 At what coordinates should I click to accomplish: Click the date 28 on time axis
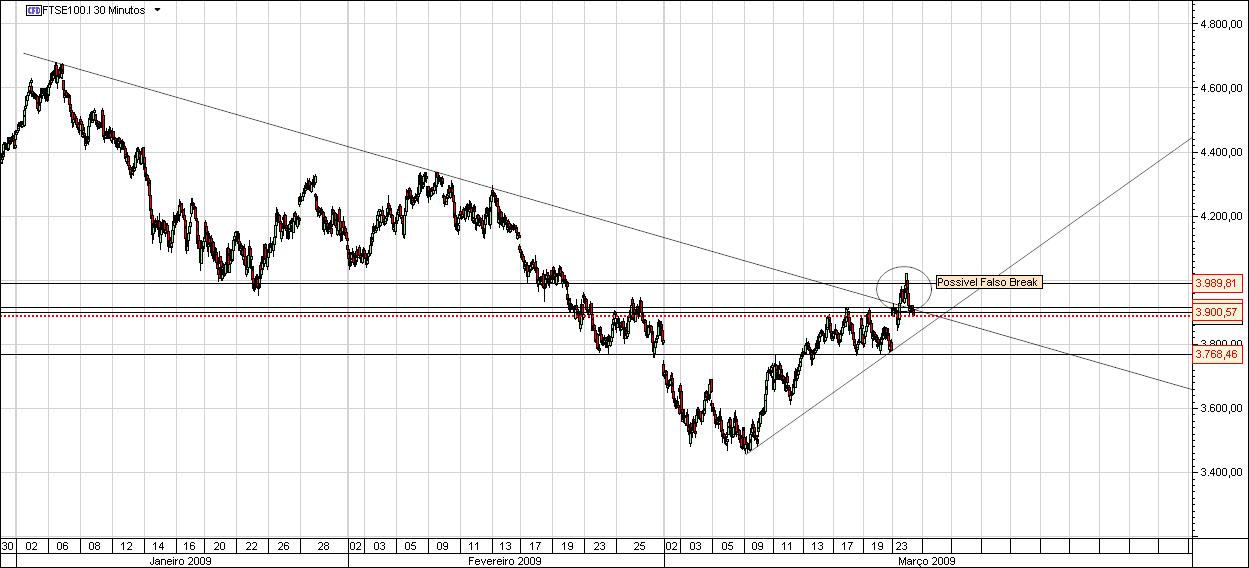323,547
